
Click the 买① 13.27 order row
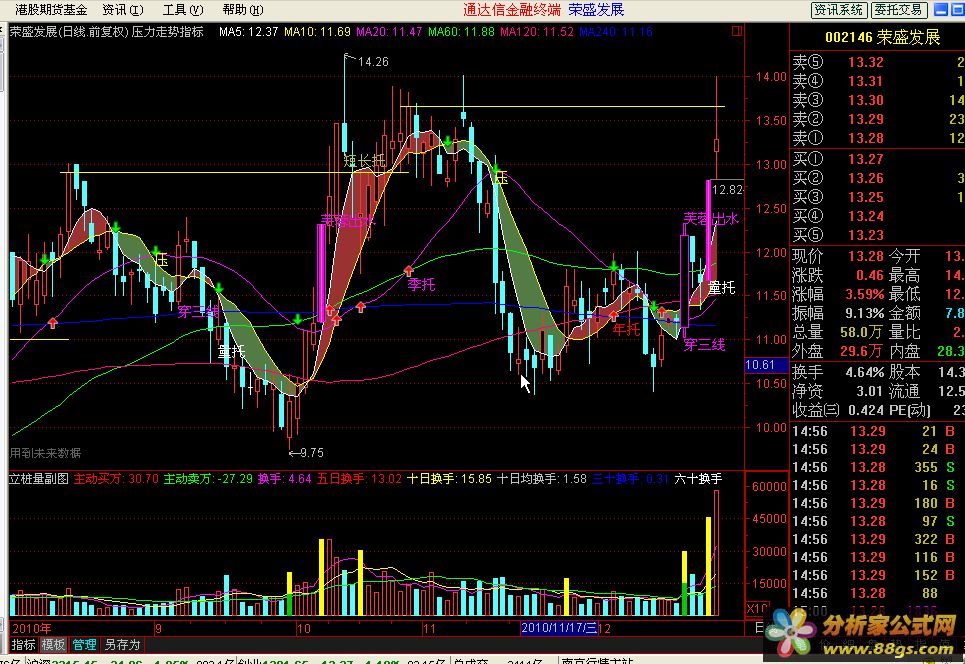pyautogui.click(x=878, y=159)
